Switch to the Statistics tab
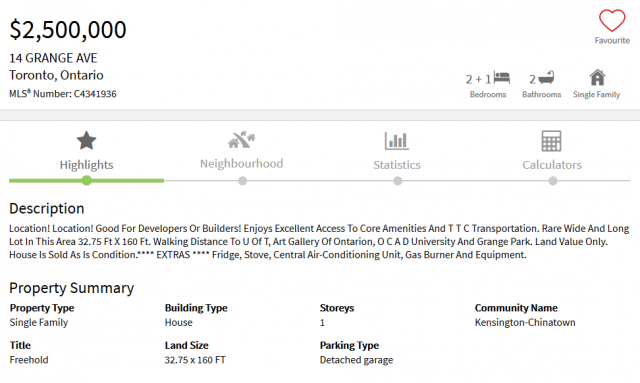Viewport: 640px width, 383px height. tap(397, 165)
